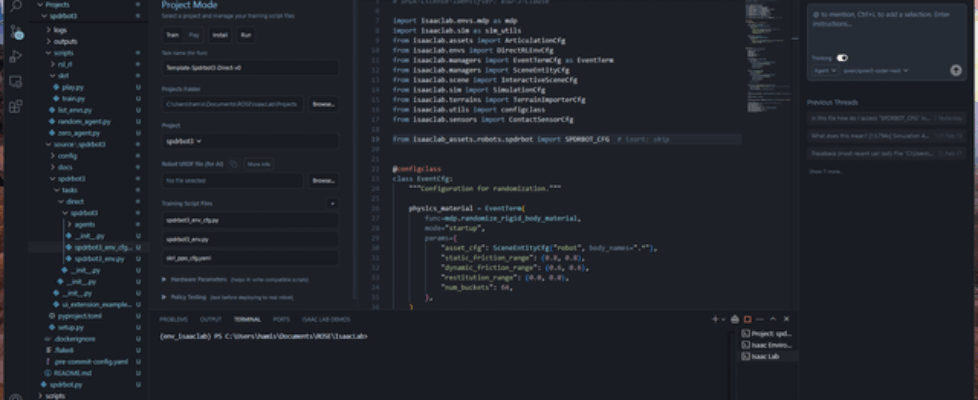978x400 pixels.
Task: Expand the Hardware Parameters section
Action: tap(200, 280)
